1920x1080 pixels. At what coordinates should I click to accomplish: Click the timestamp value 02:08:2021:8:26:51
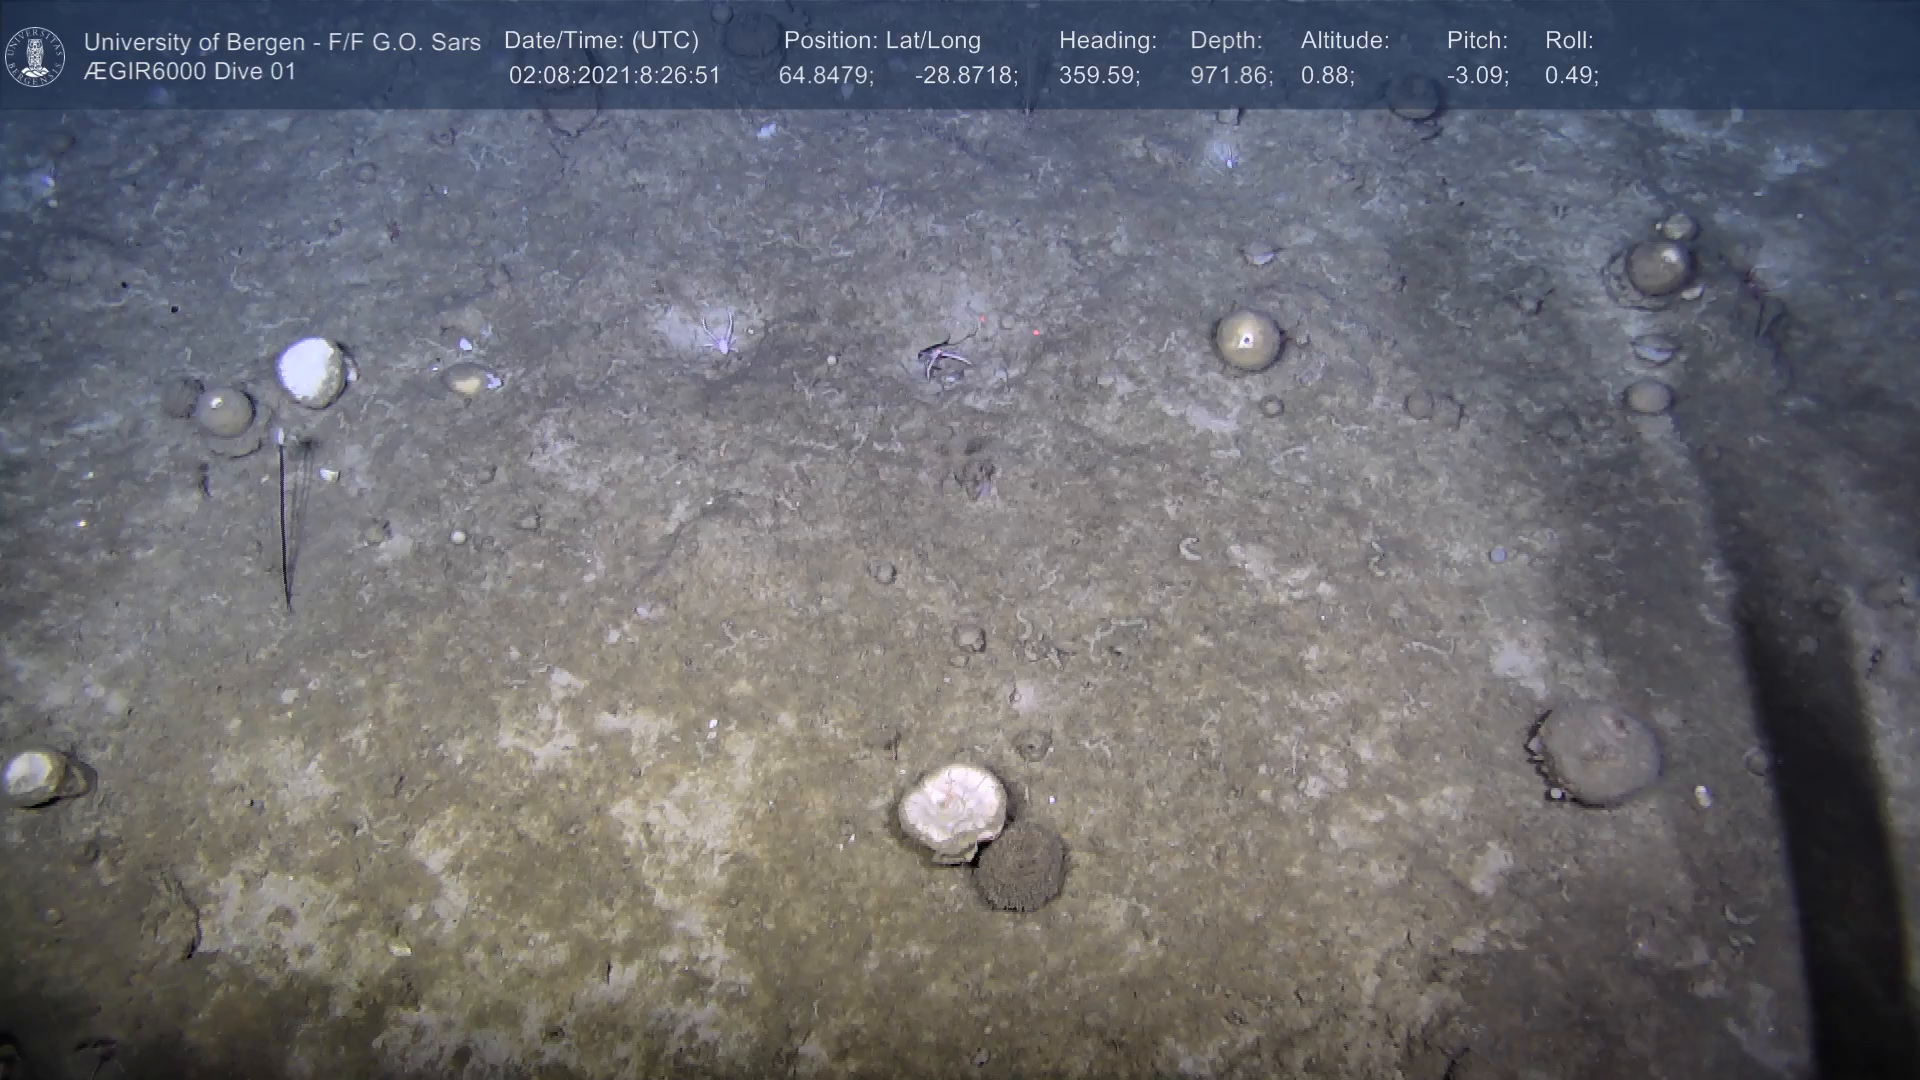[x=614, y=76]
